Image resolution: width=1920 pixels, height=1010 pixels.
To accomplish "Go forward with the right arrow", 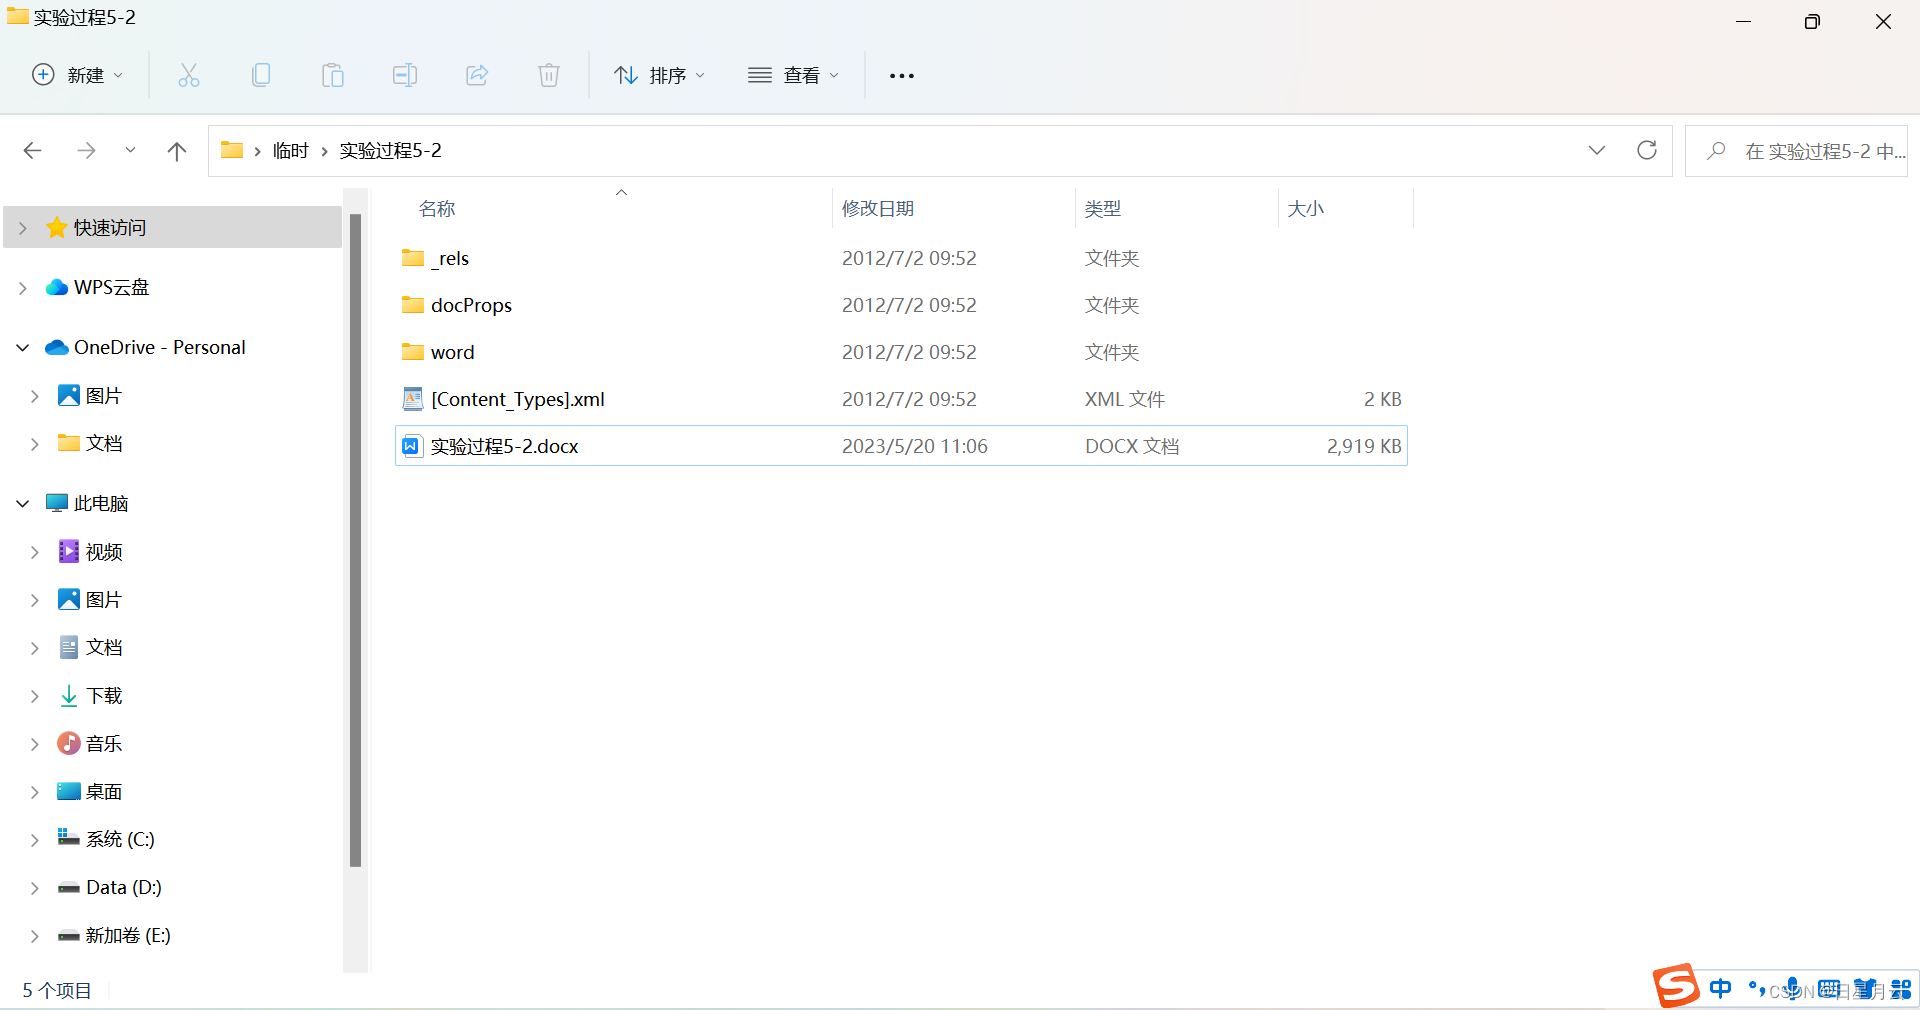I will 86,151.
